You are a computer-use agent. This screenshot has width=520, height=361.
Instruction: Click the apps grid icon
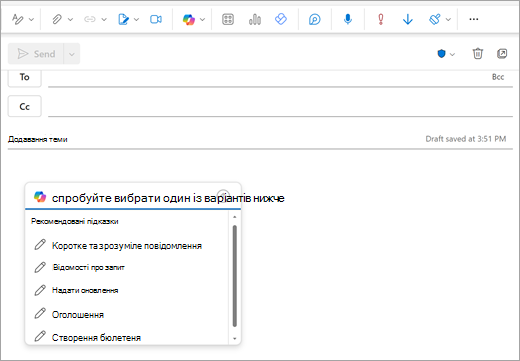[228, 19]
